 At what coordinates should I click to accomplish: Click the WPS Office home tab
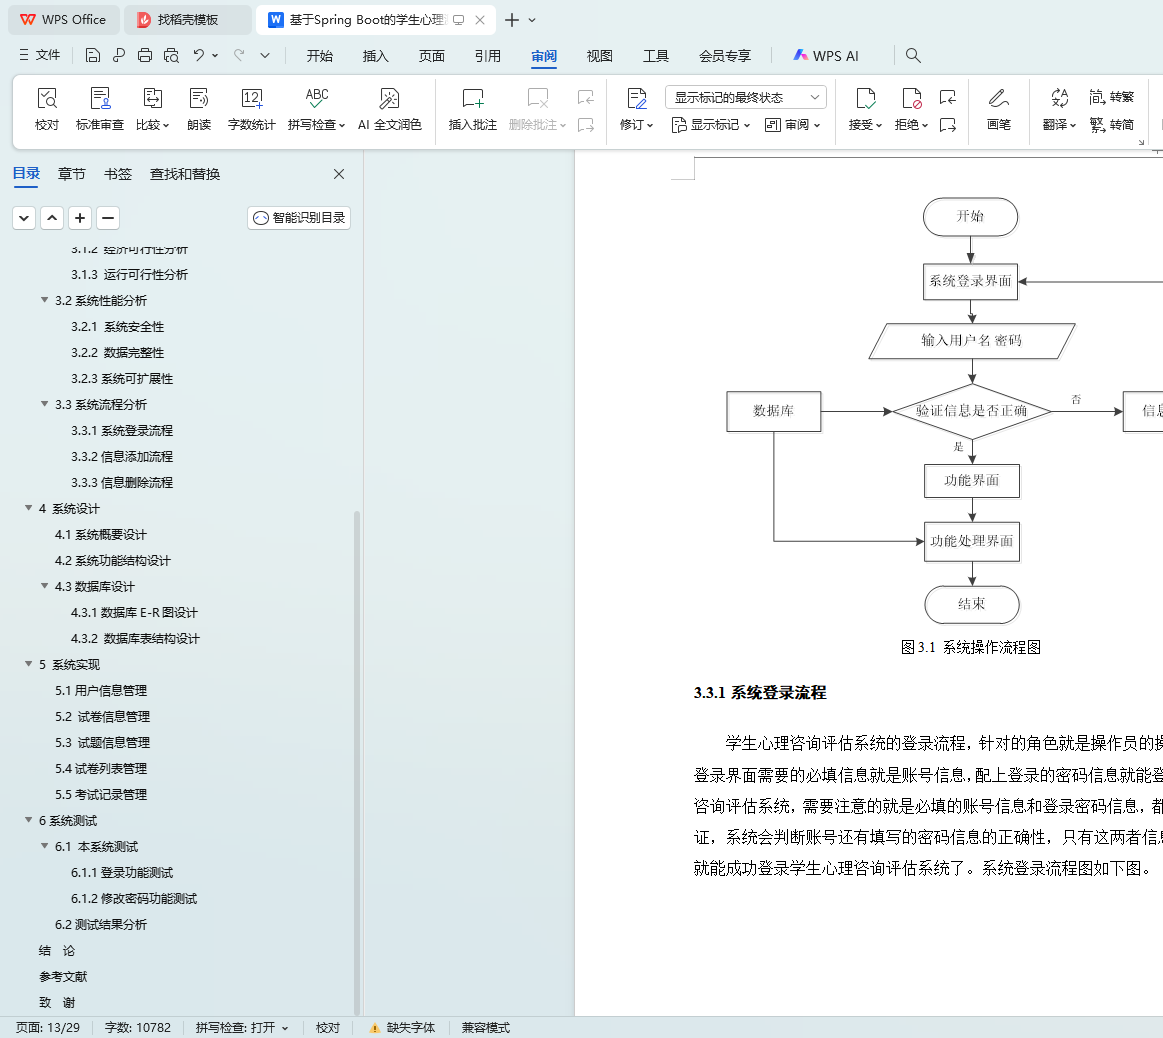64,20
